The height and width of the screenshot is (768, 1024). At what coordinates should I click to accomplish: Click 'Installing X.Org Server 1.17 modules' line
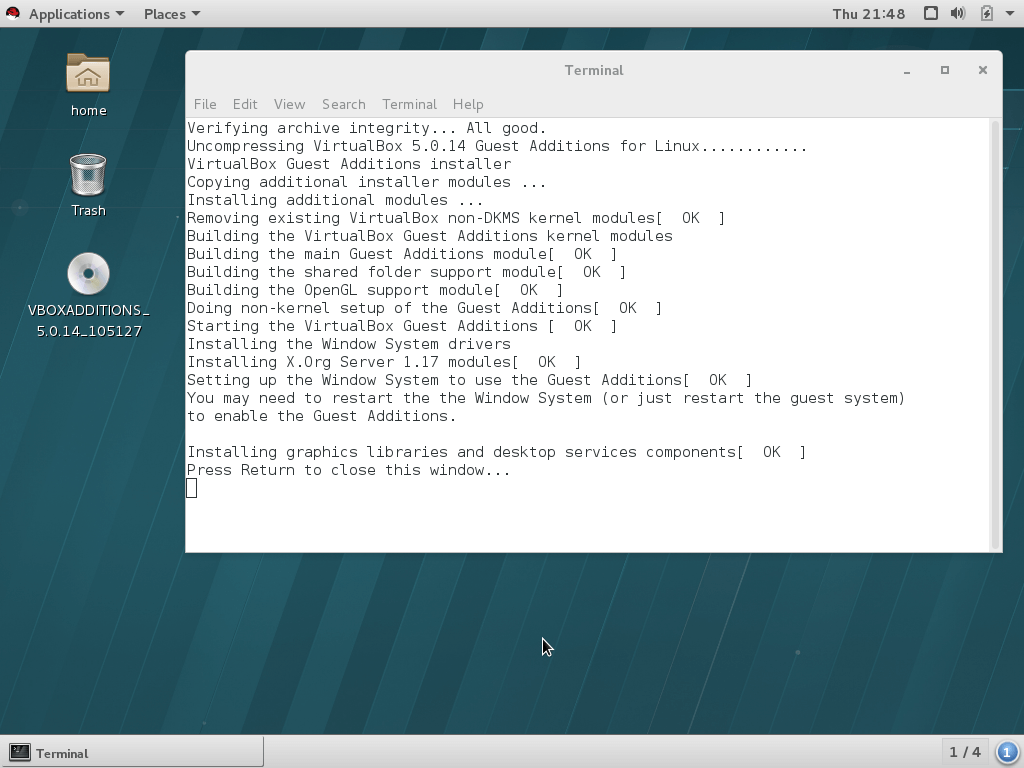point(384,362)
